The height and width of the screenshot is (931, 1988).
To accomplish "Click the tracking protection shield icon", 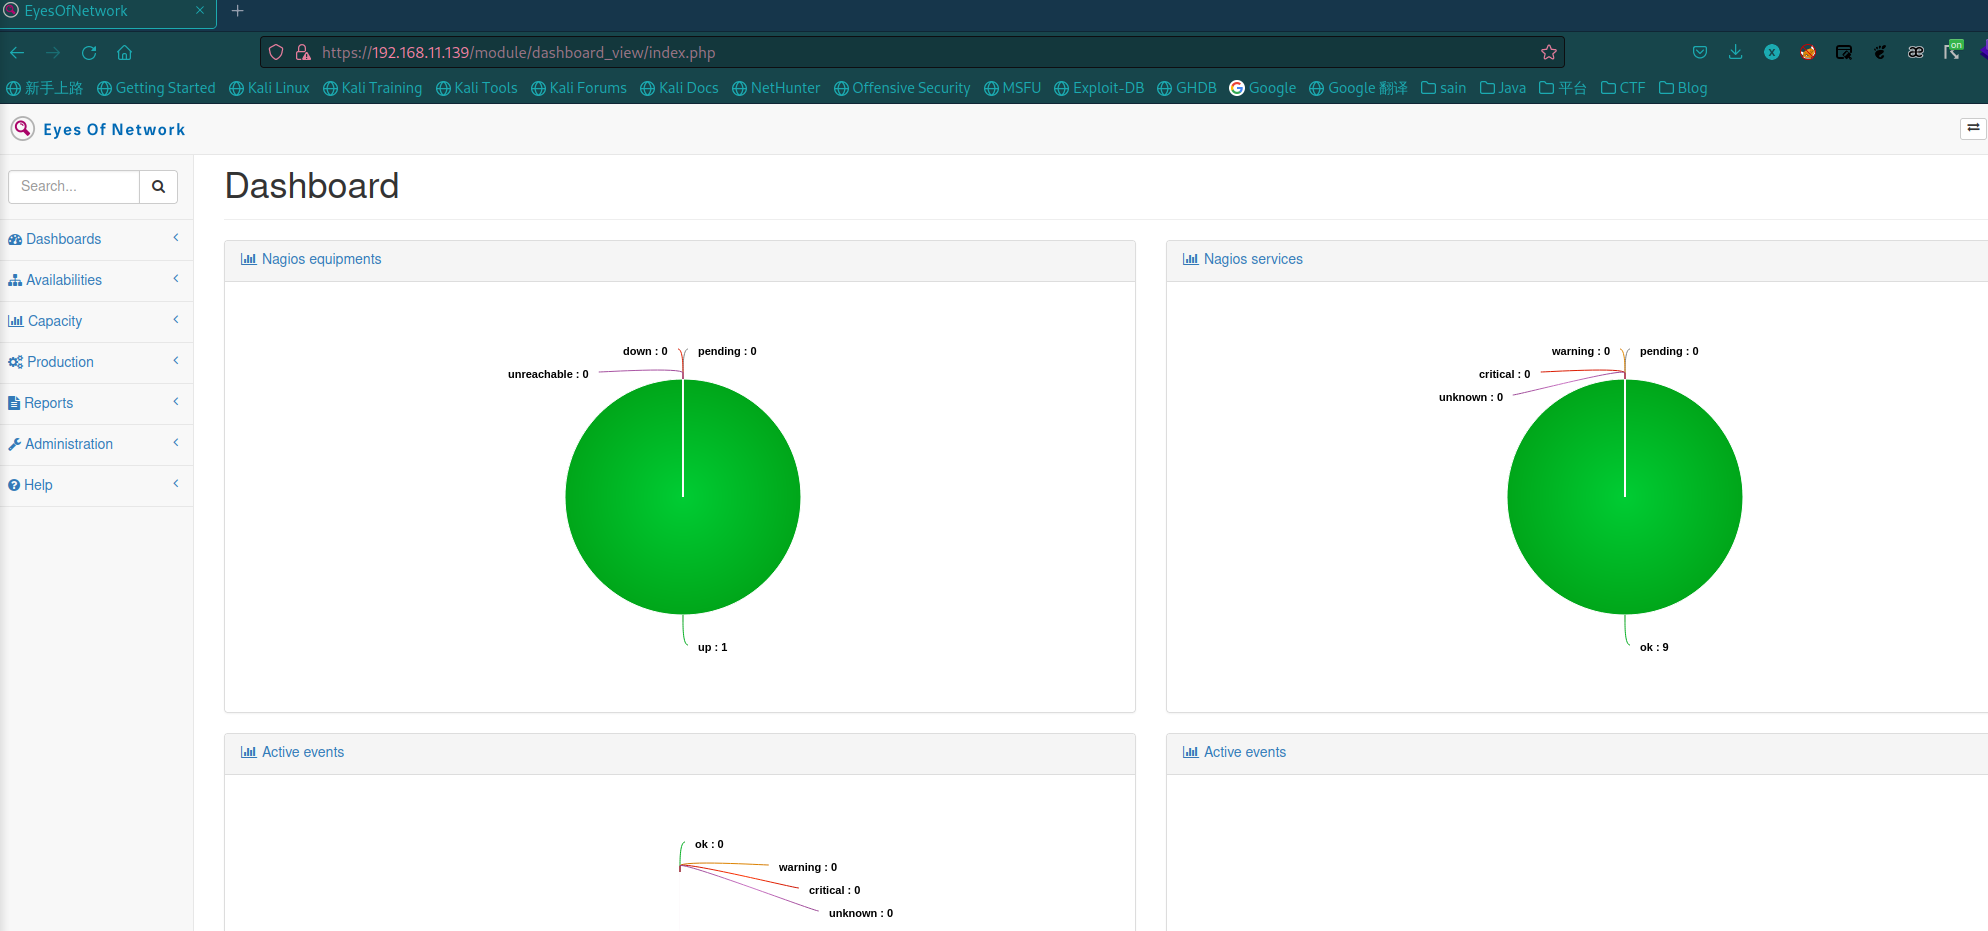I will click(277, 52).
